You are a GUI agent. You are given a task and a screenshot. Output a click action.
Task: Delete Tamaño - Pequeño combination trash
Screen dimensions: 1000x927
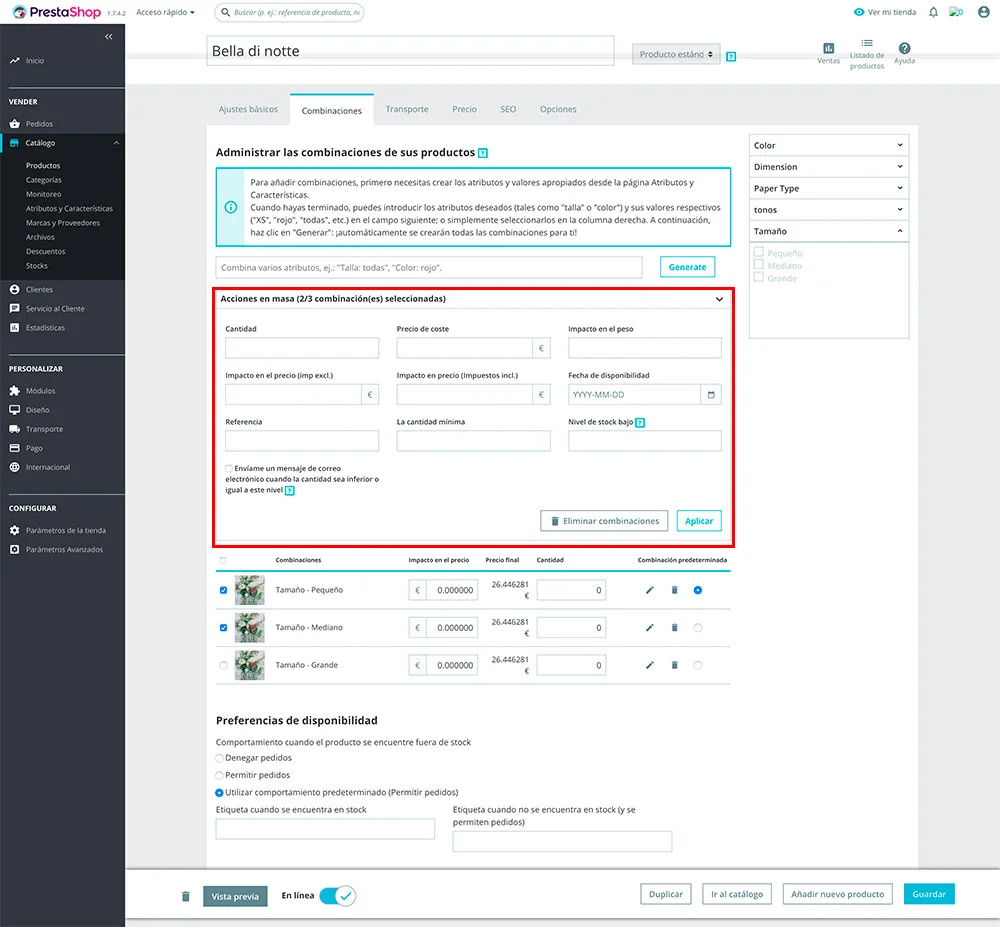tap(674, 590)
